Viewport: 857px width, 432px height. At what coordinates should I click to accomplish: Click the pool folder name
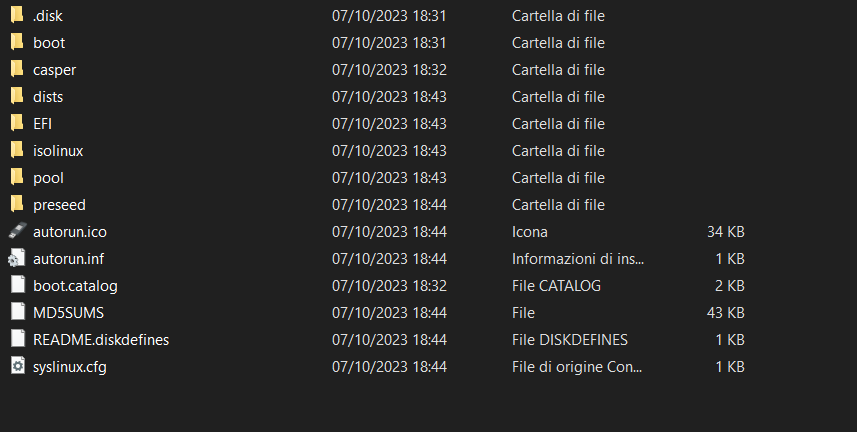coord(48,178)
